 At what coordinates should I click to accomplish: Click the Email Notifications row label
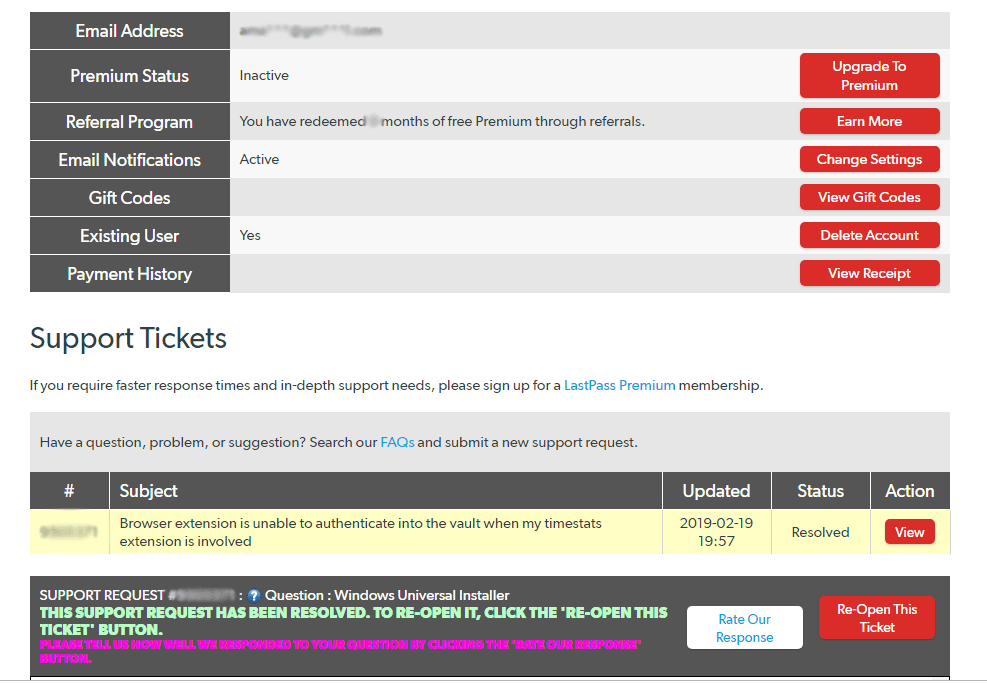(x=130, y=160)
